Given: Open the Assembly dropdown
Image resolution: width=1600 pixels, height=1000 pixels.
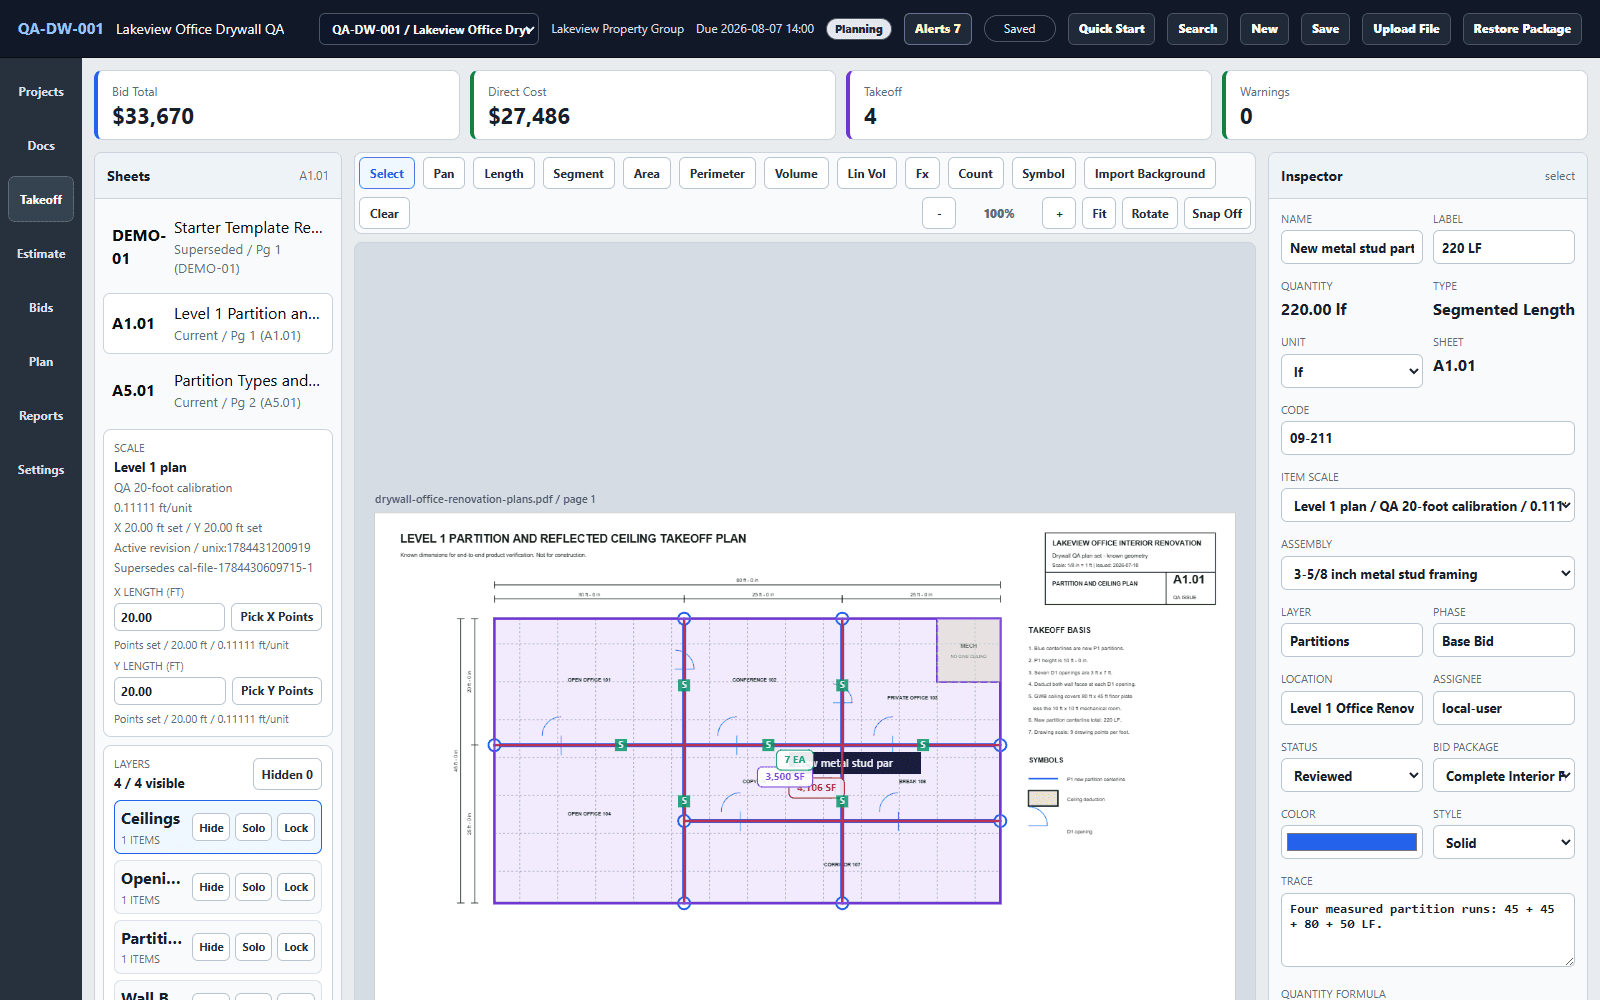Looking at the screenshot, I should point(1428,574).
